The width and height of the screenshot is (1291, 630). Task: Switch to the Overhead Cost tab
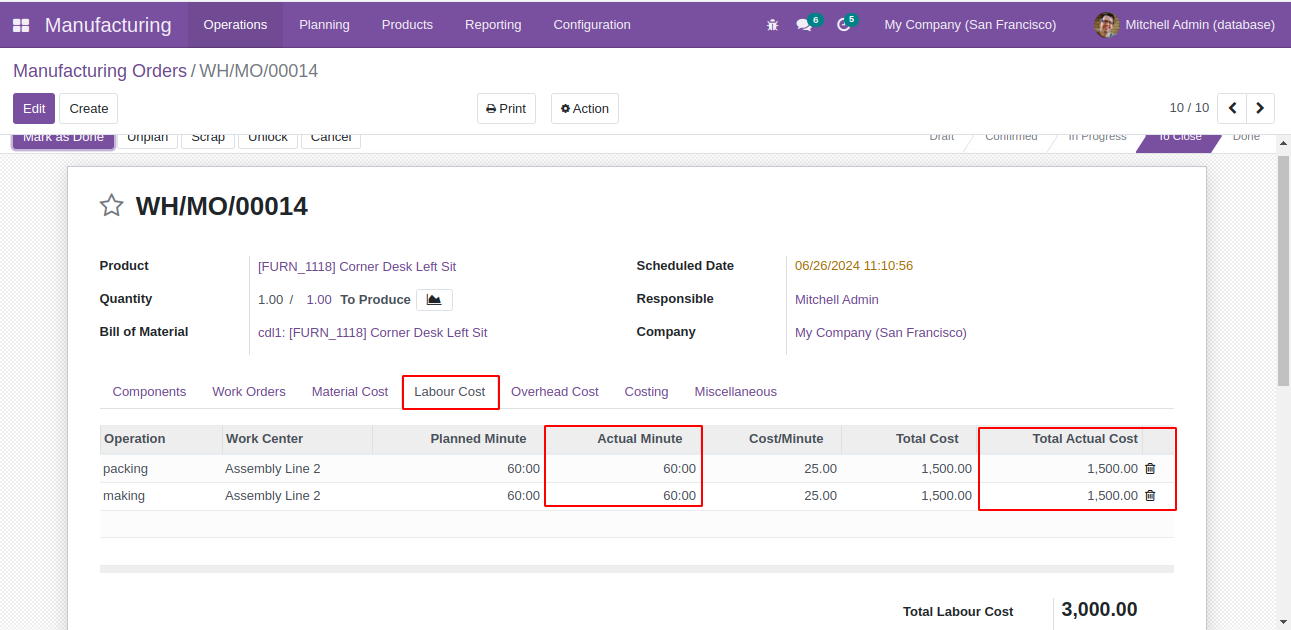click(x=555, y=392)
